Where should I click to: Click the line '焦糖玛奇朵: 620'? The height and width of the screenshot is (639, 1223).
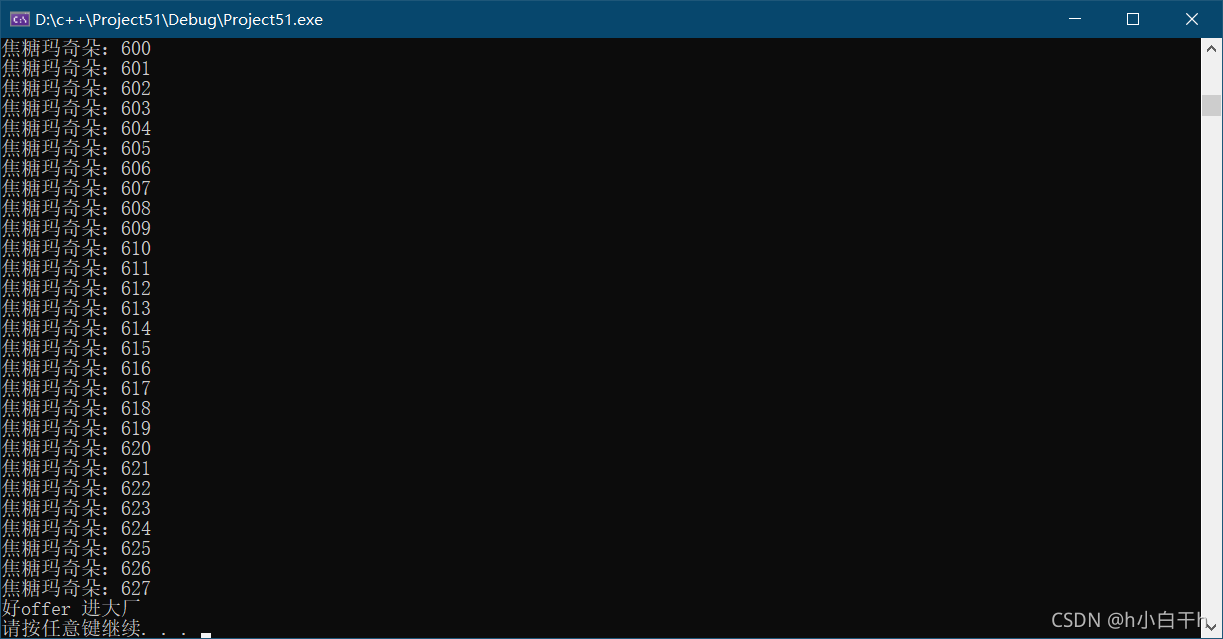point(76,448)
